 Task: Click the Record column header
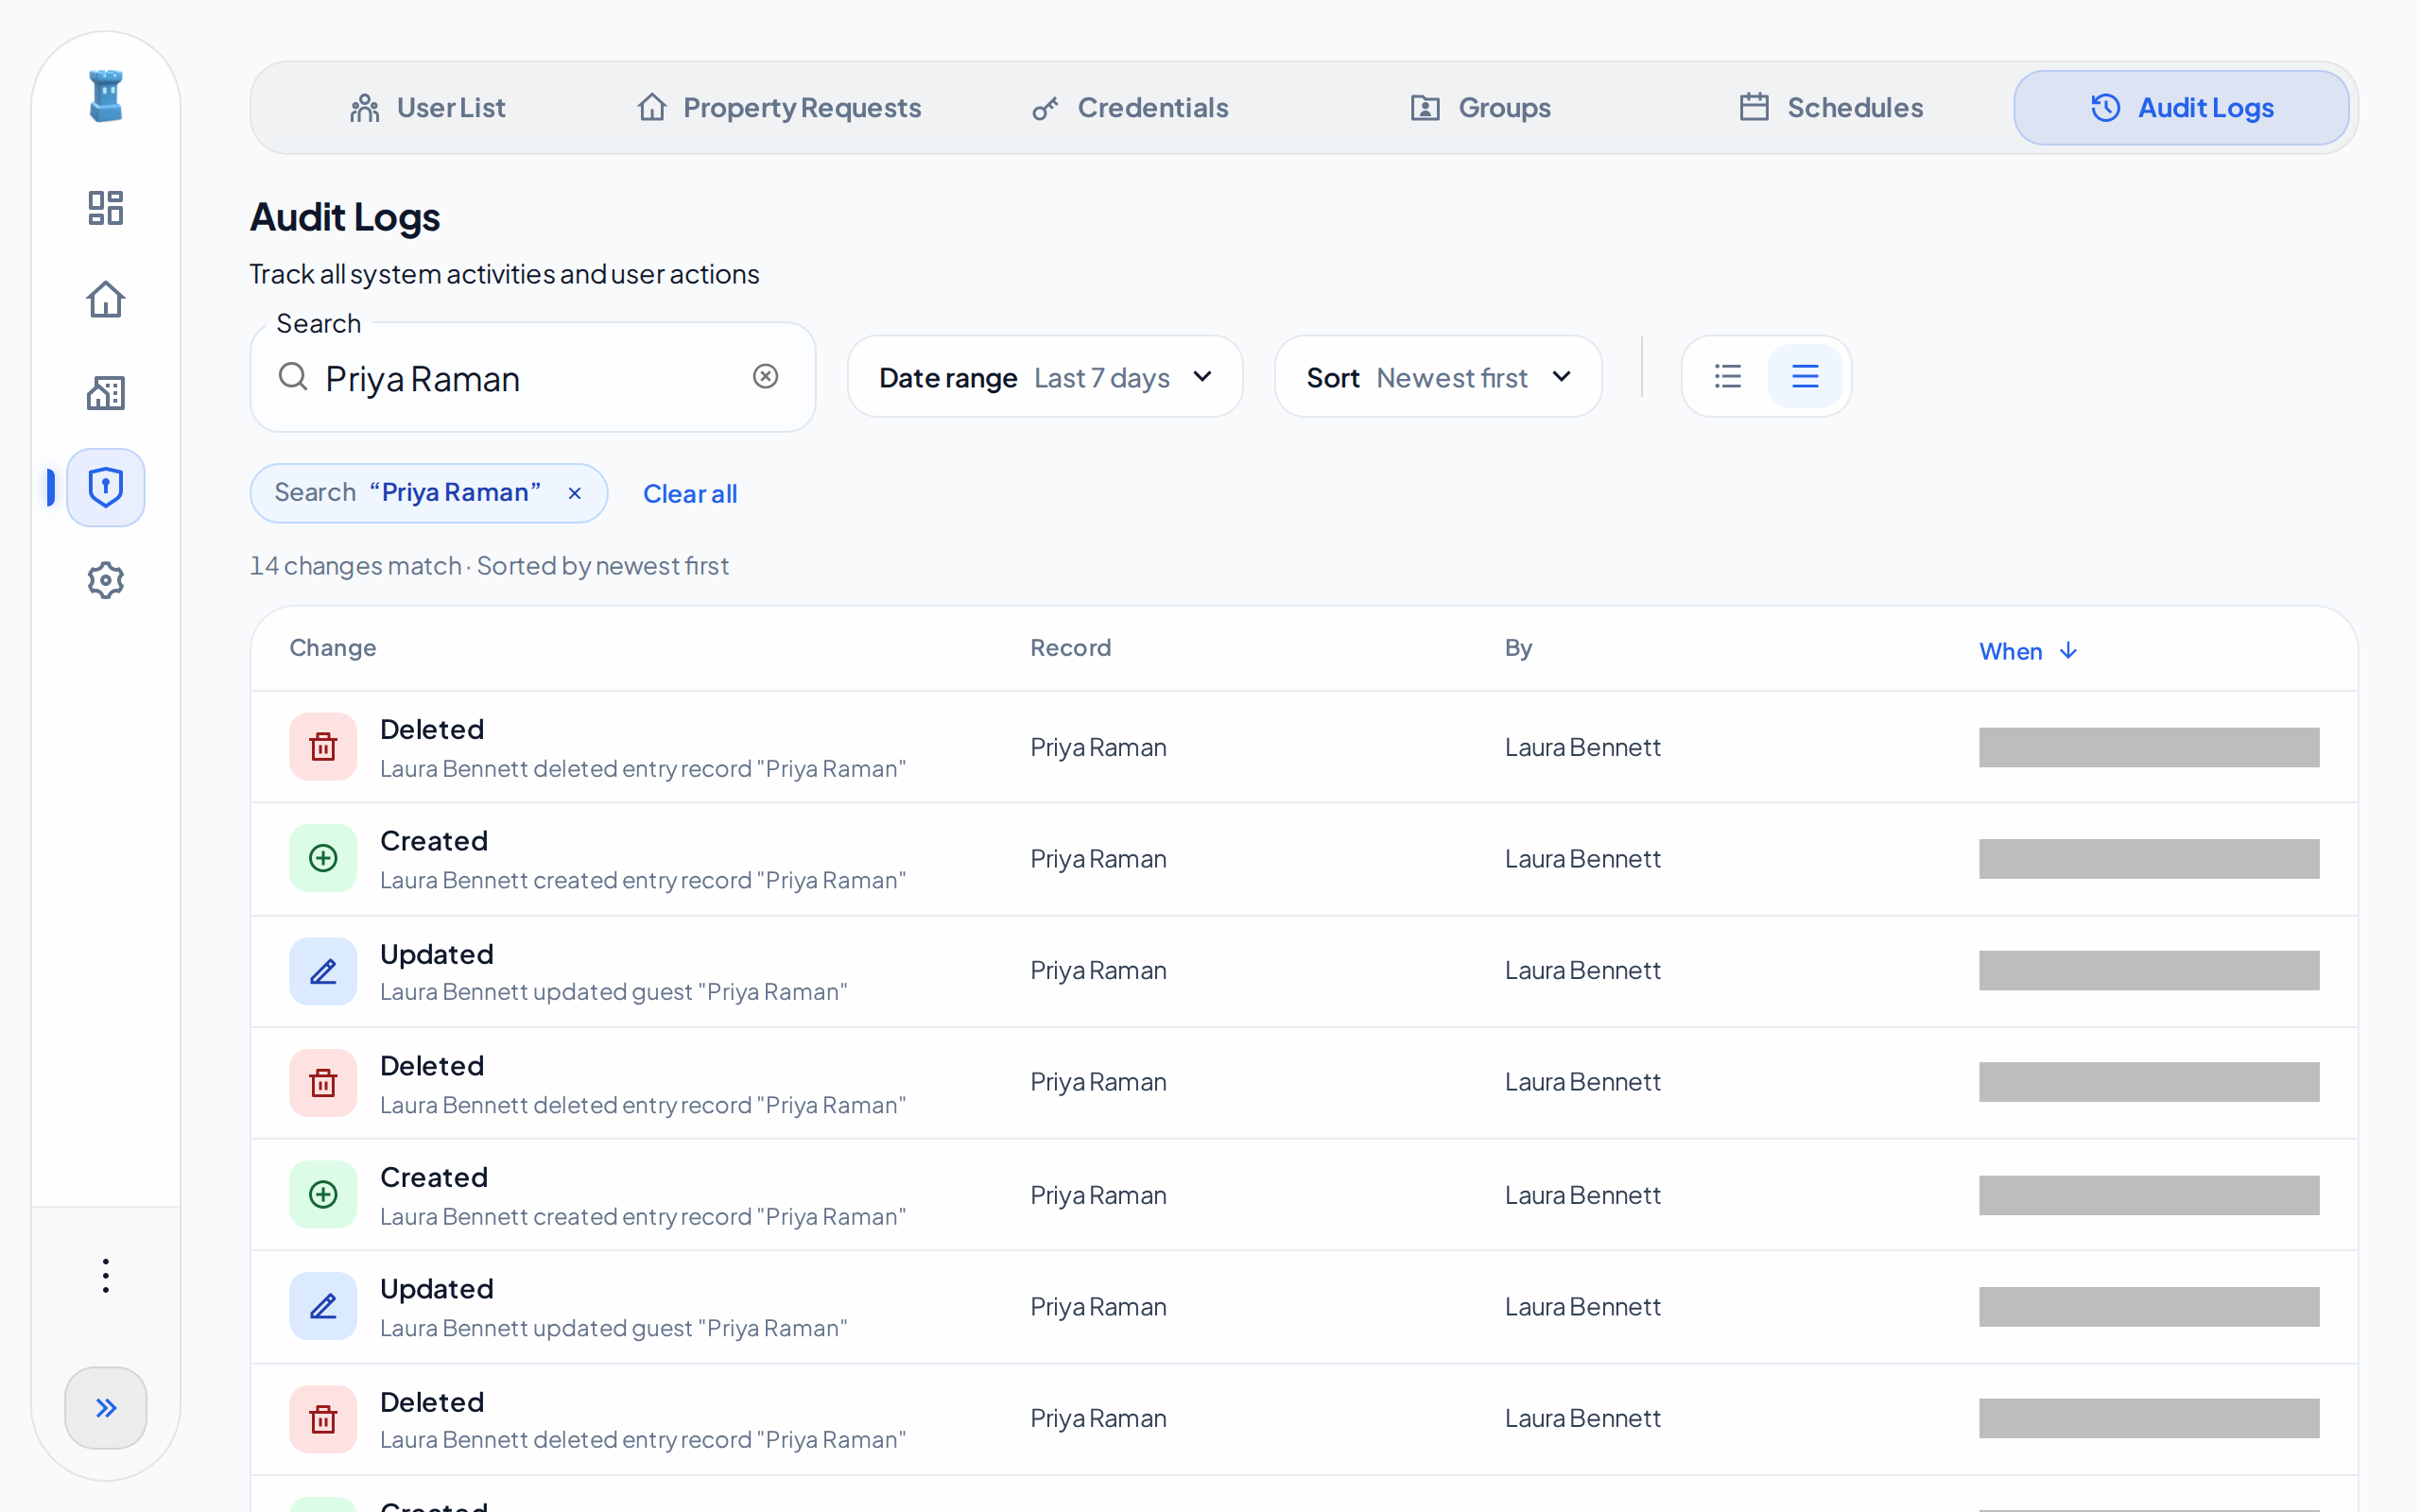coord(1071,648)
